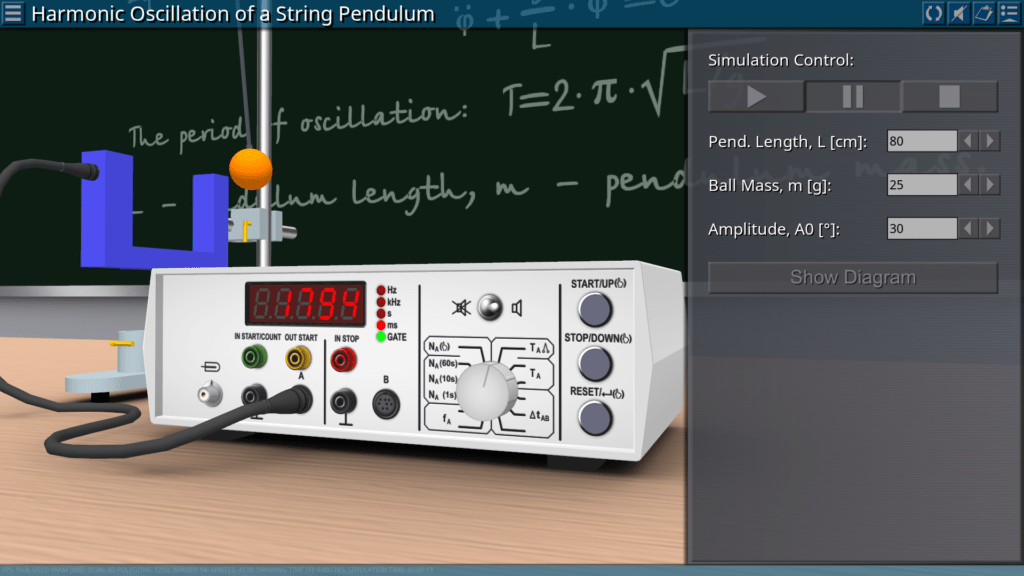
Task: Open the hamburger menu at top left
Action: click(x=14, y=13)
